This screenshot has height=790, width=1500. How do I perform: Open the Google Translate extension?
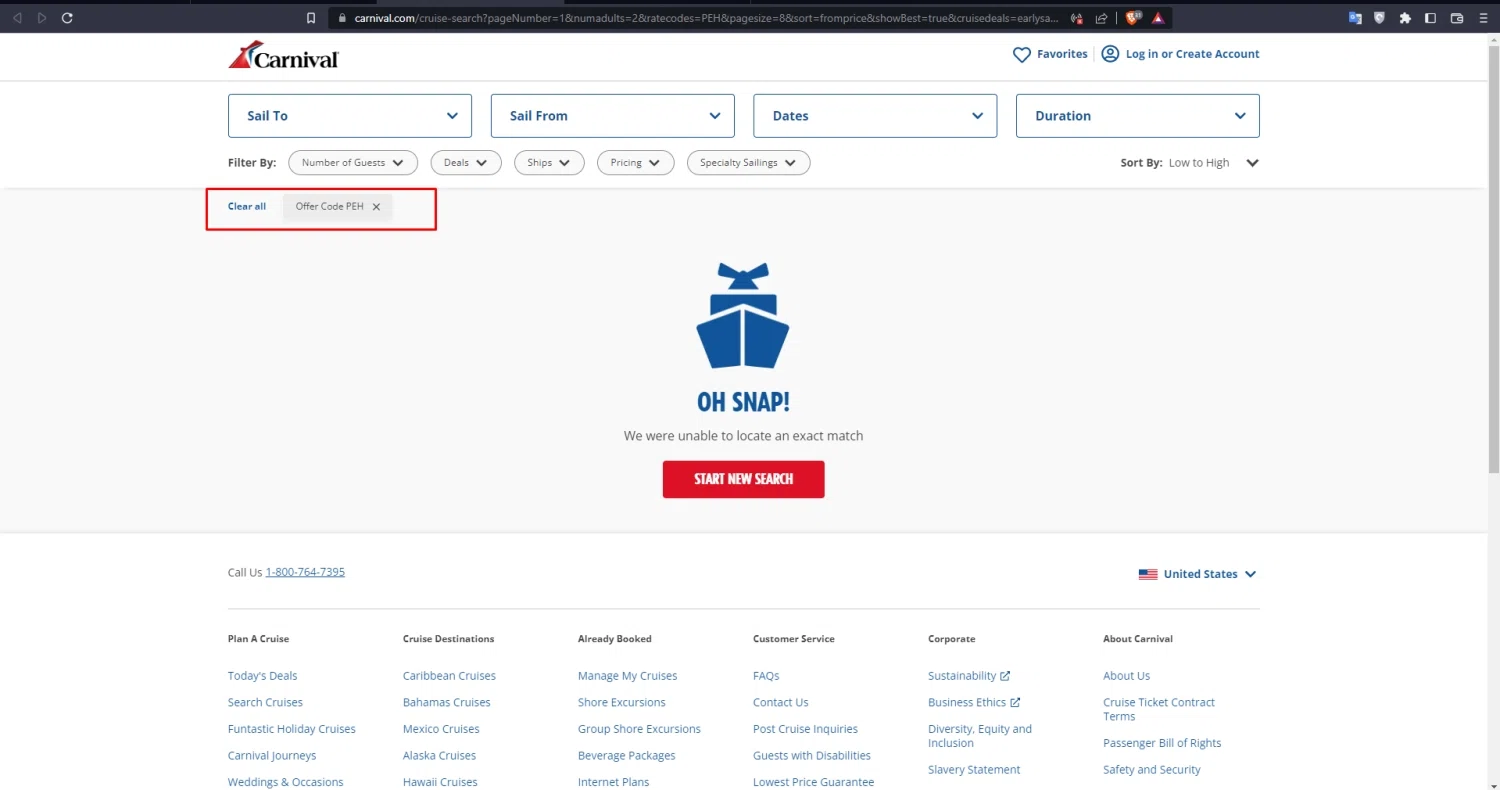tap(1355, 18)
